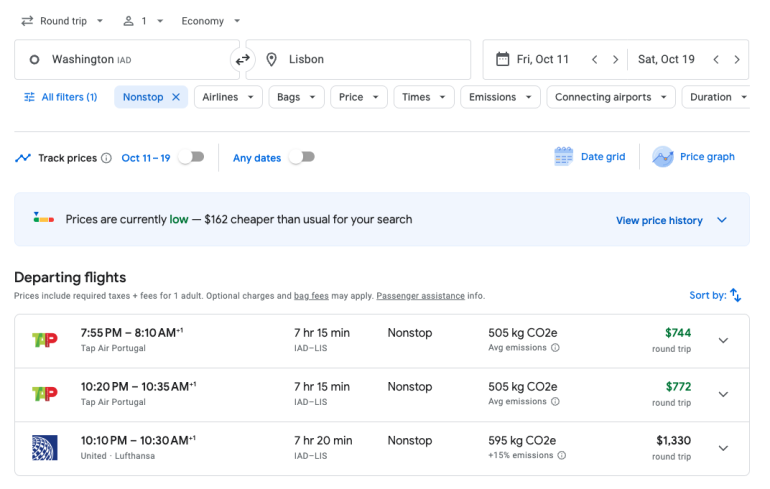770x489 pixels.
Task: Swap origin and destination airports
Action: 242,60
